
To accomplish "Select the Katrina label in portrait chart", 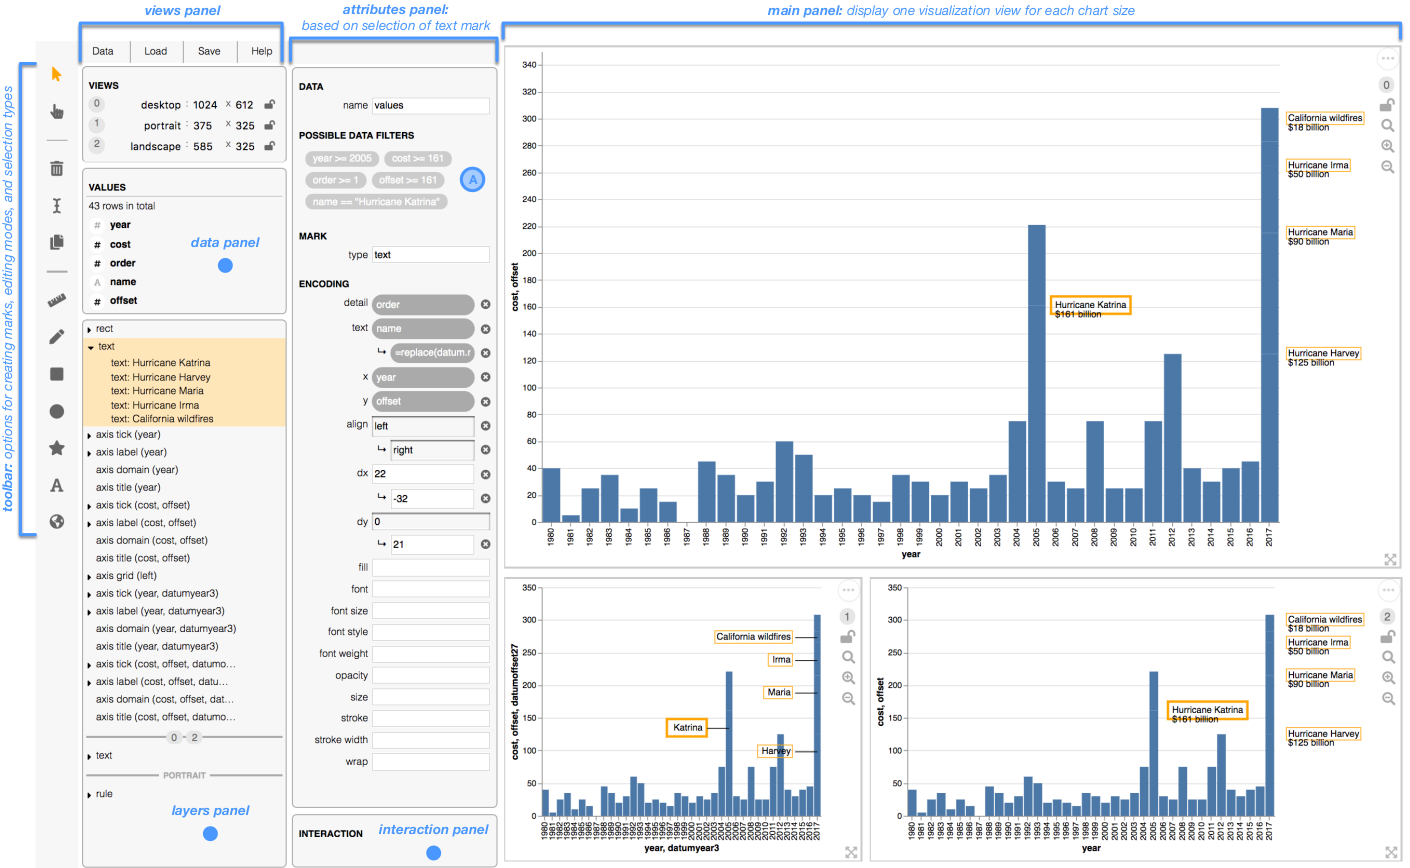I will click(687, 728).
